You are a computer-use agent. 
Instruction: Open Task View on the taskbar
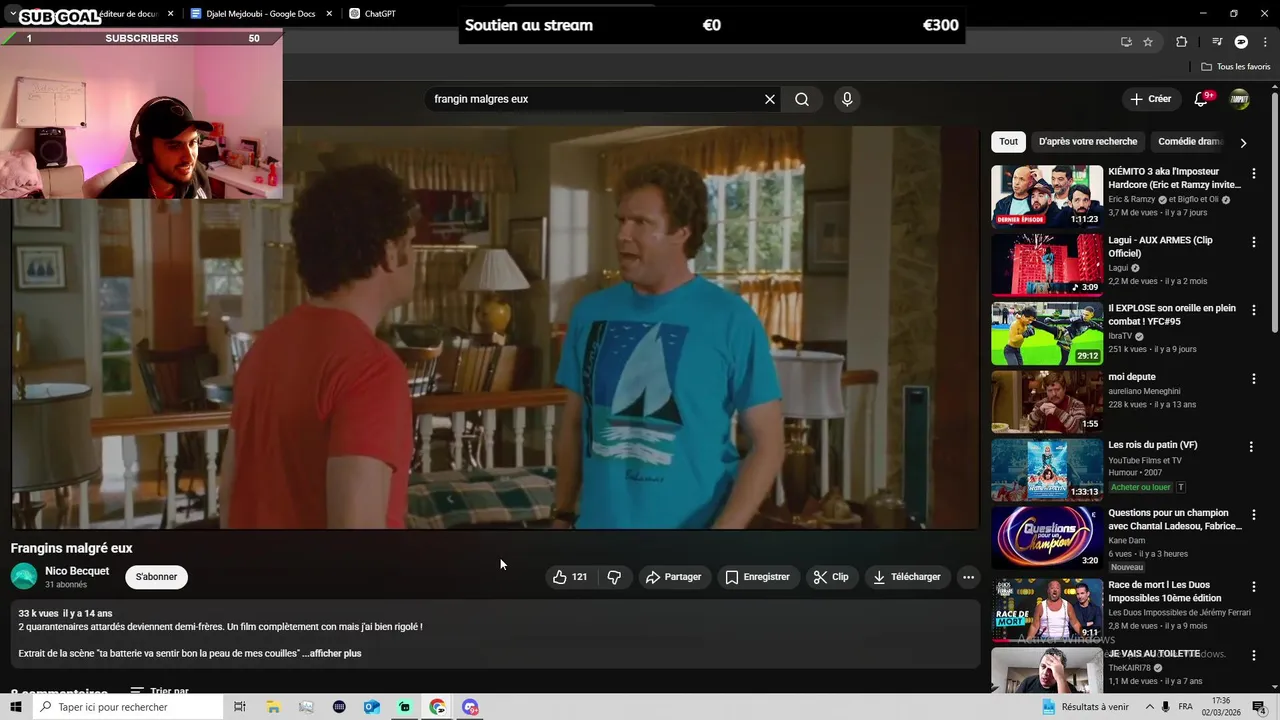[240, 707]
